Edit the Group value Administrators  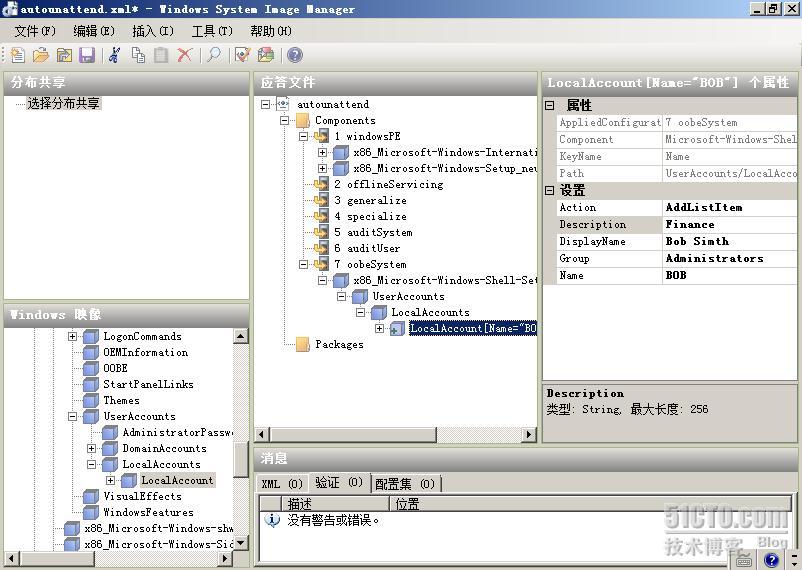(729, 258)
